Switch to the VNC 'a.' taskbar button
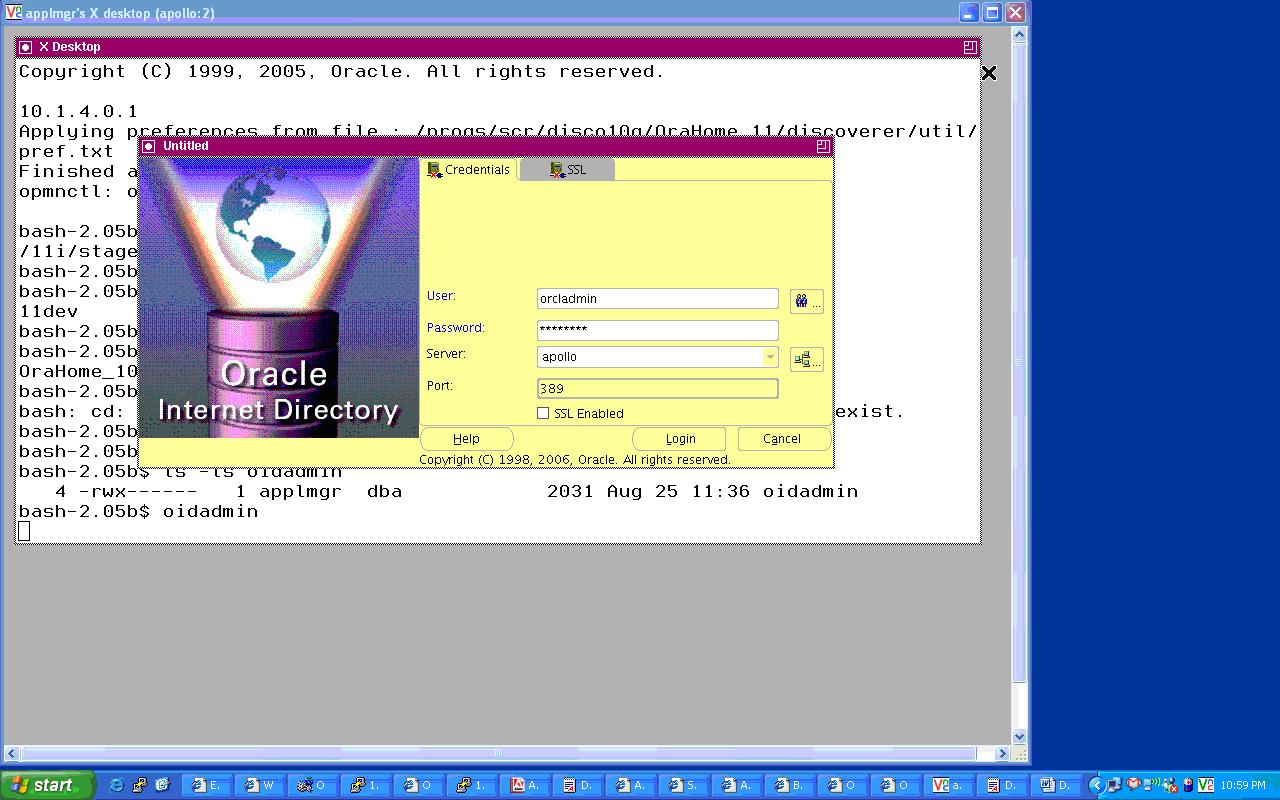This screenshot has height=800, width=1280. pos(949,785)
